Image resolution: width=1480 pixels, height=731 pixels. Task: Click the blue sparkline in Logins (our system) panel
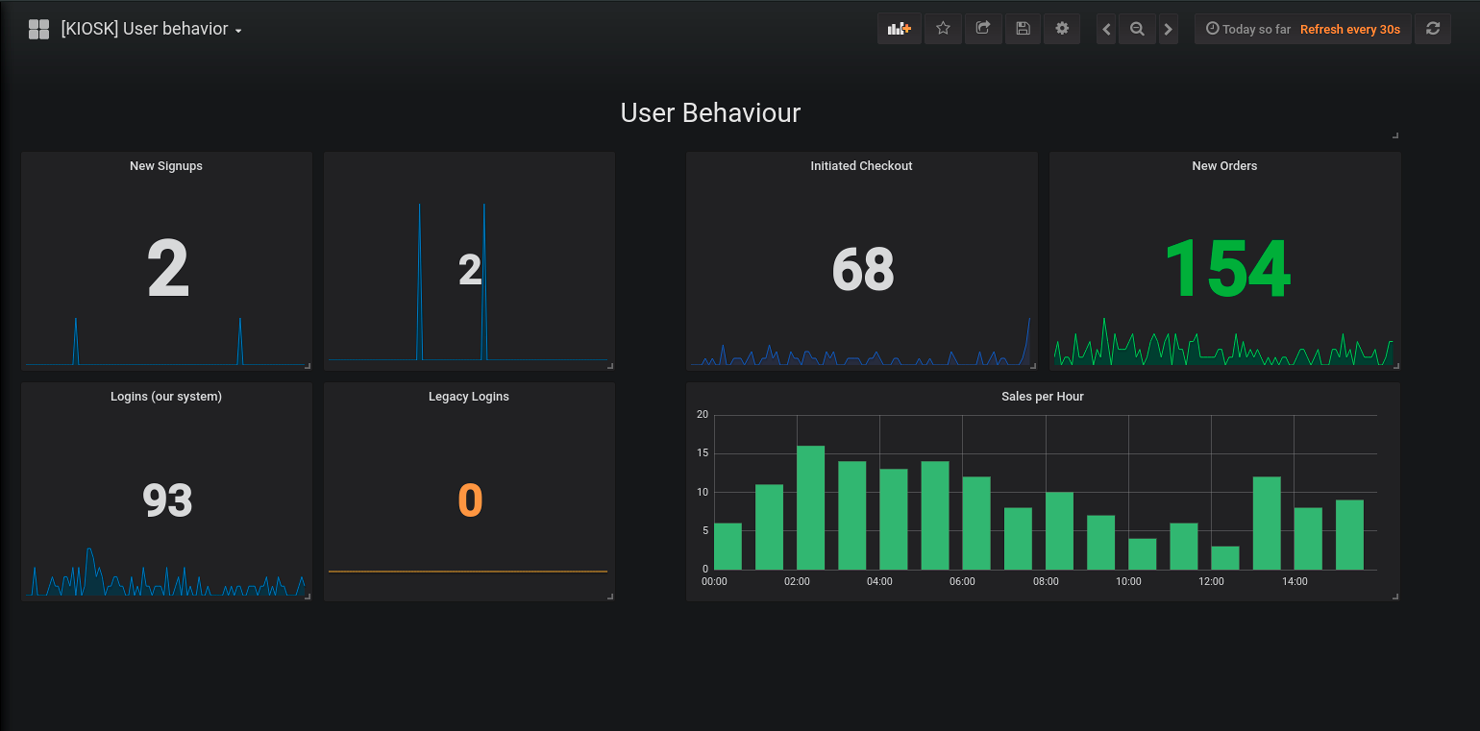[167, 572]
